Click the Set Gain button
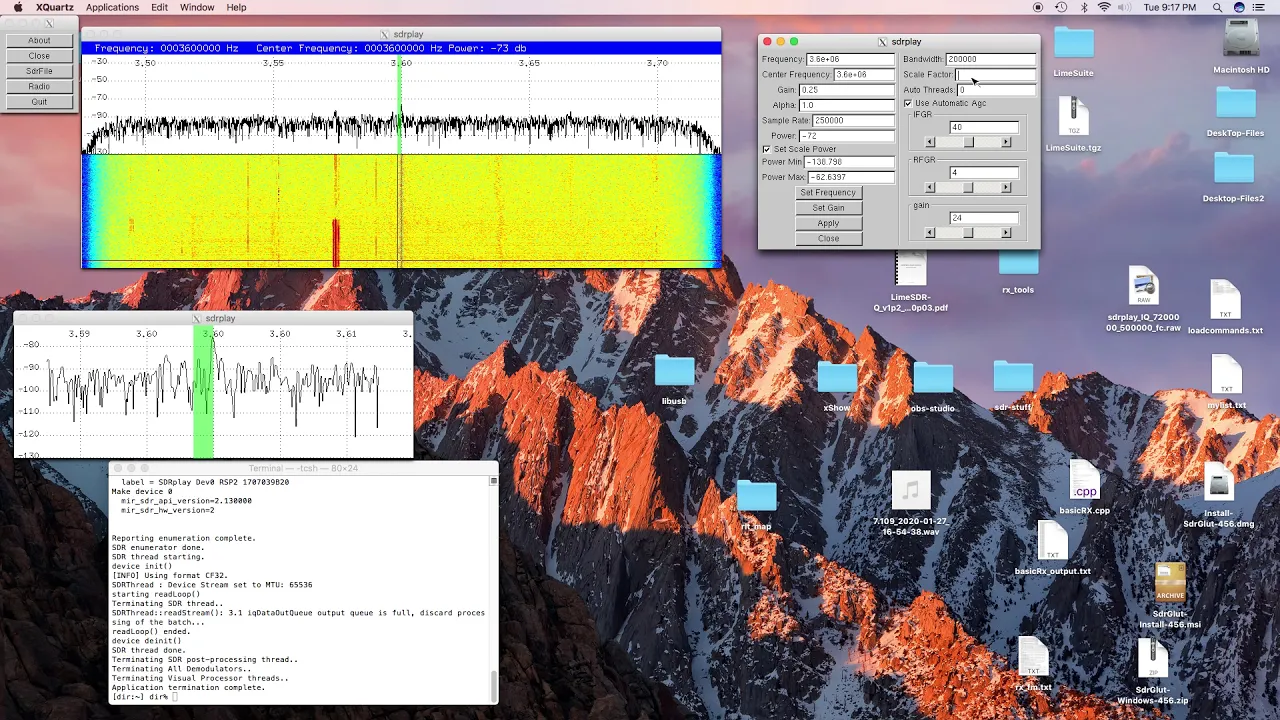Screen dimensions: 1280x720 pyautogui.click(x=828, y=208)
